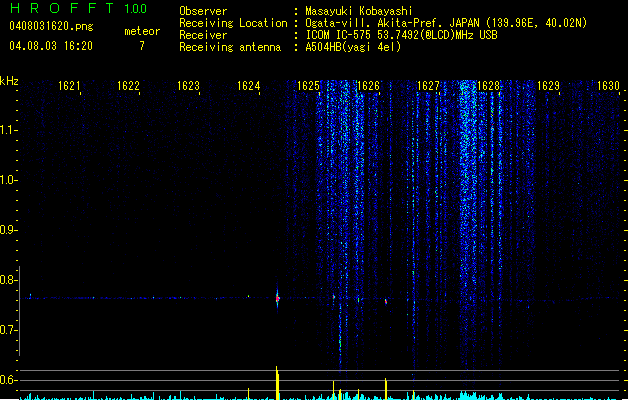The width and height of the screenshot is (629, 400).
Task: Click the 1622 time axis marker
Action: [128, 86]
